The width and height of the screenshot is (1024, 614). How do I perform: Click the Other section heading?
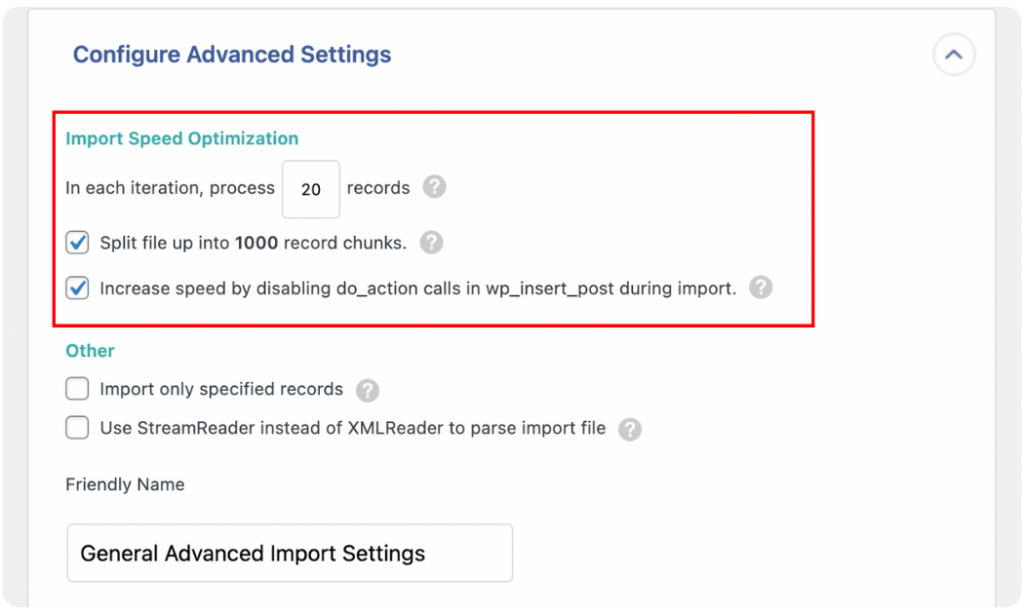point(90,351)
